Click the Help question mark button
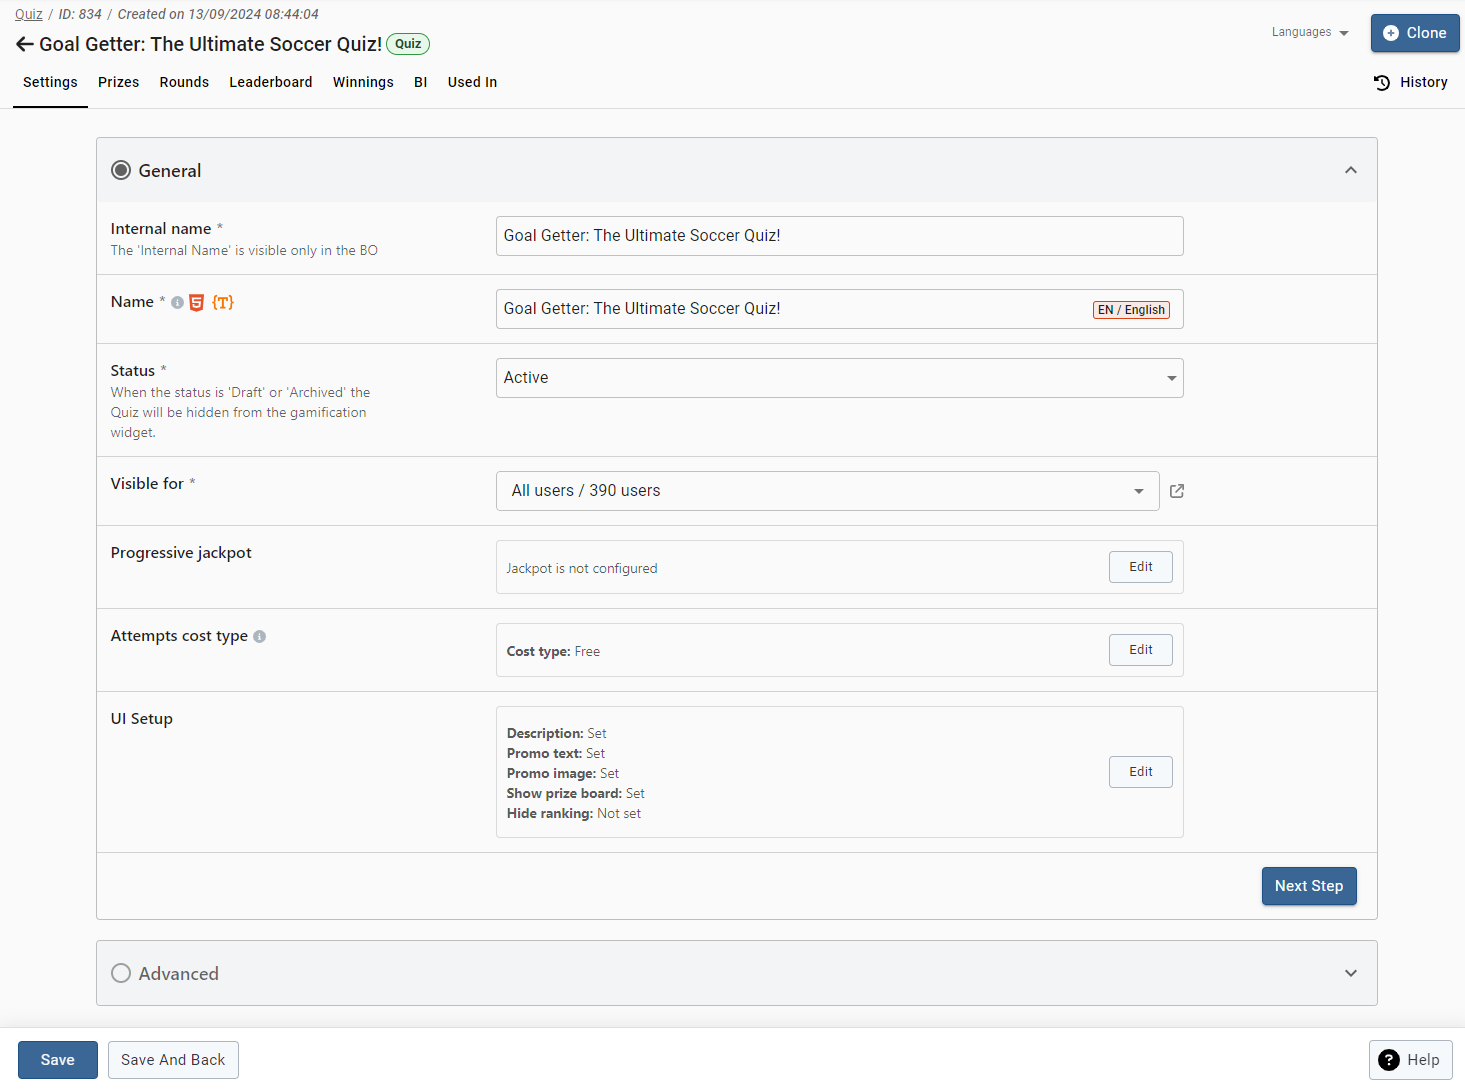1465x1089 pixels. tap(1410, 1060)
